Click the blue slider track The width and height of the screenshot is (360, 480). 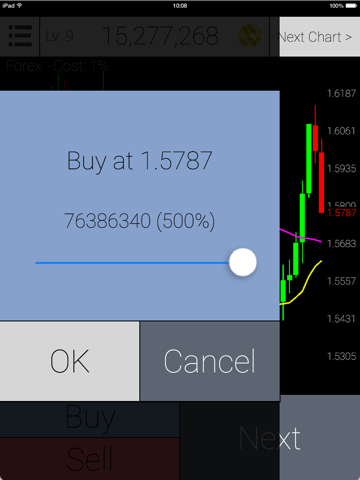click(x=132, y=263)
